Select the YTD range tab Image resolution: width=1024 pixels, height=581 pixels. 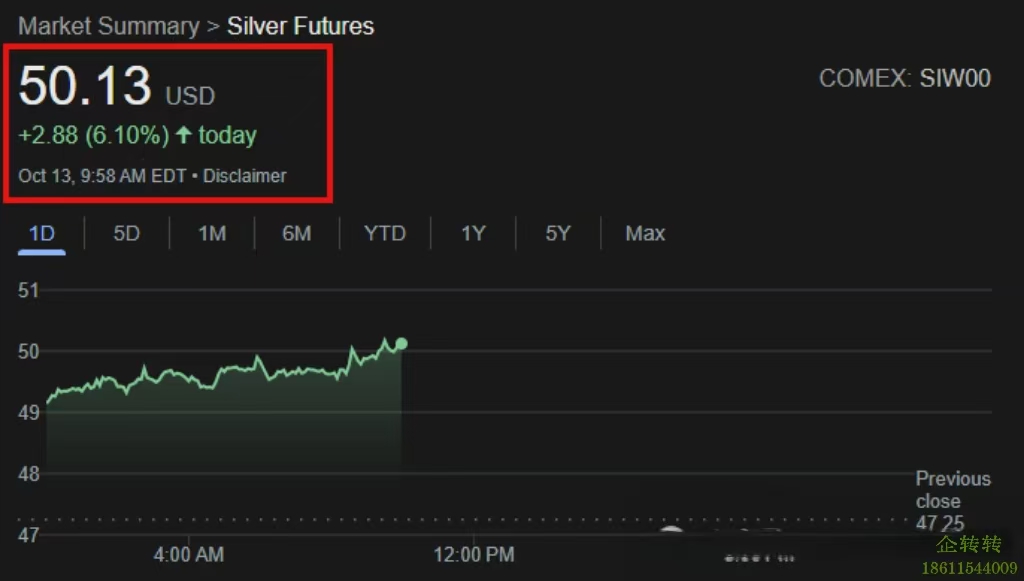[x=384, y=234]
